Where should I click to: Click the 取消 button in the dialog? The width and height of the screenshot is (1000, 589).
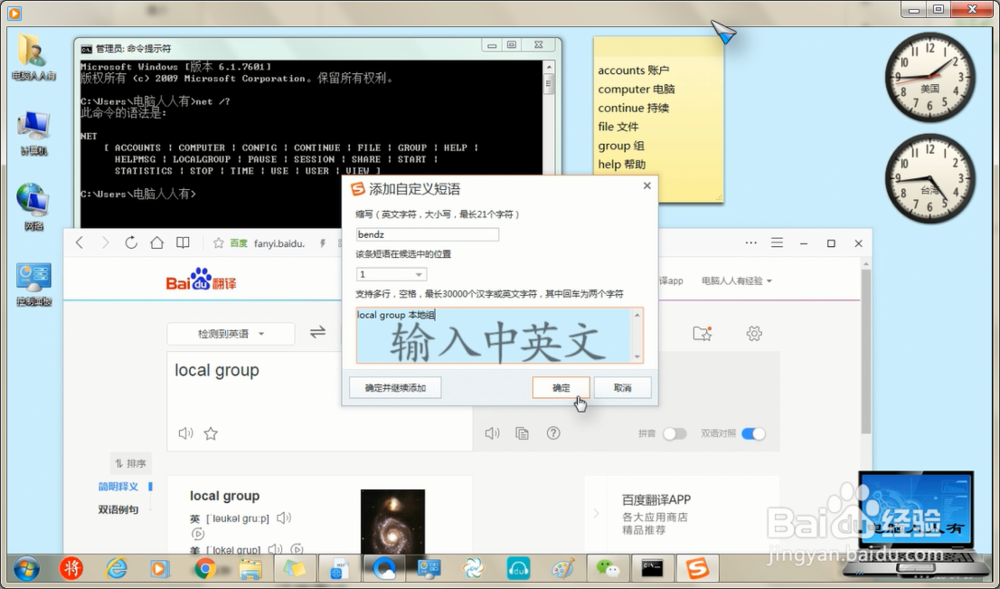click(622, 388)
